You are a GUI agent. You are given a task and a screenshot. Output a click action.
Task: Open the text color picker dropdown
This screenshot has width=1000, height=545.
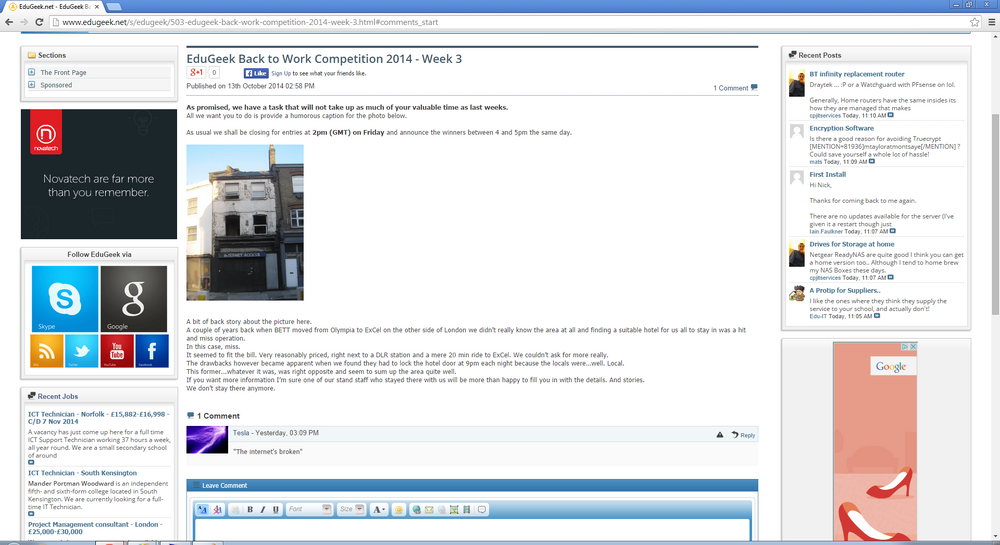coord(378,509)
